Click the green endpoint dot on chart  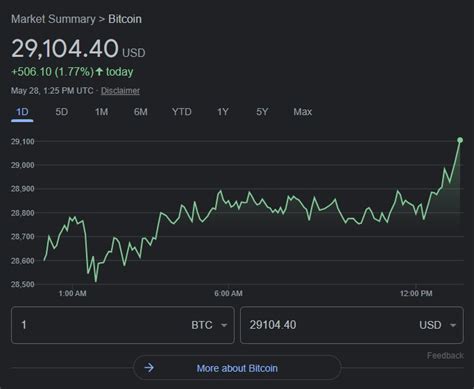point(460,140)
